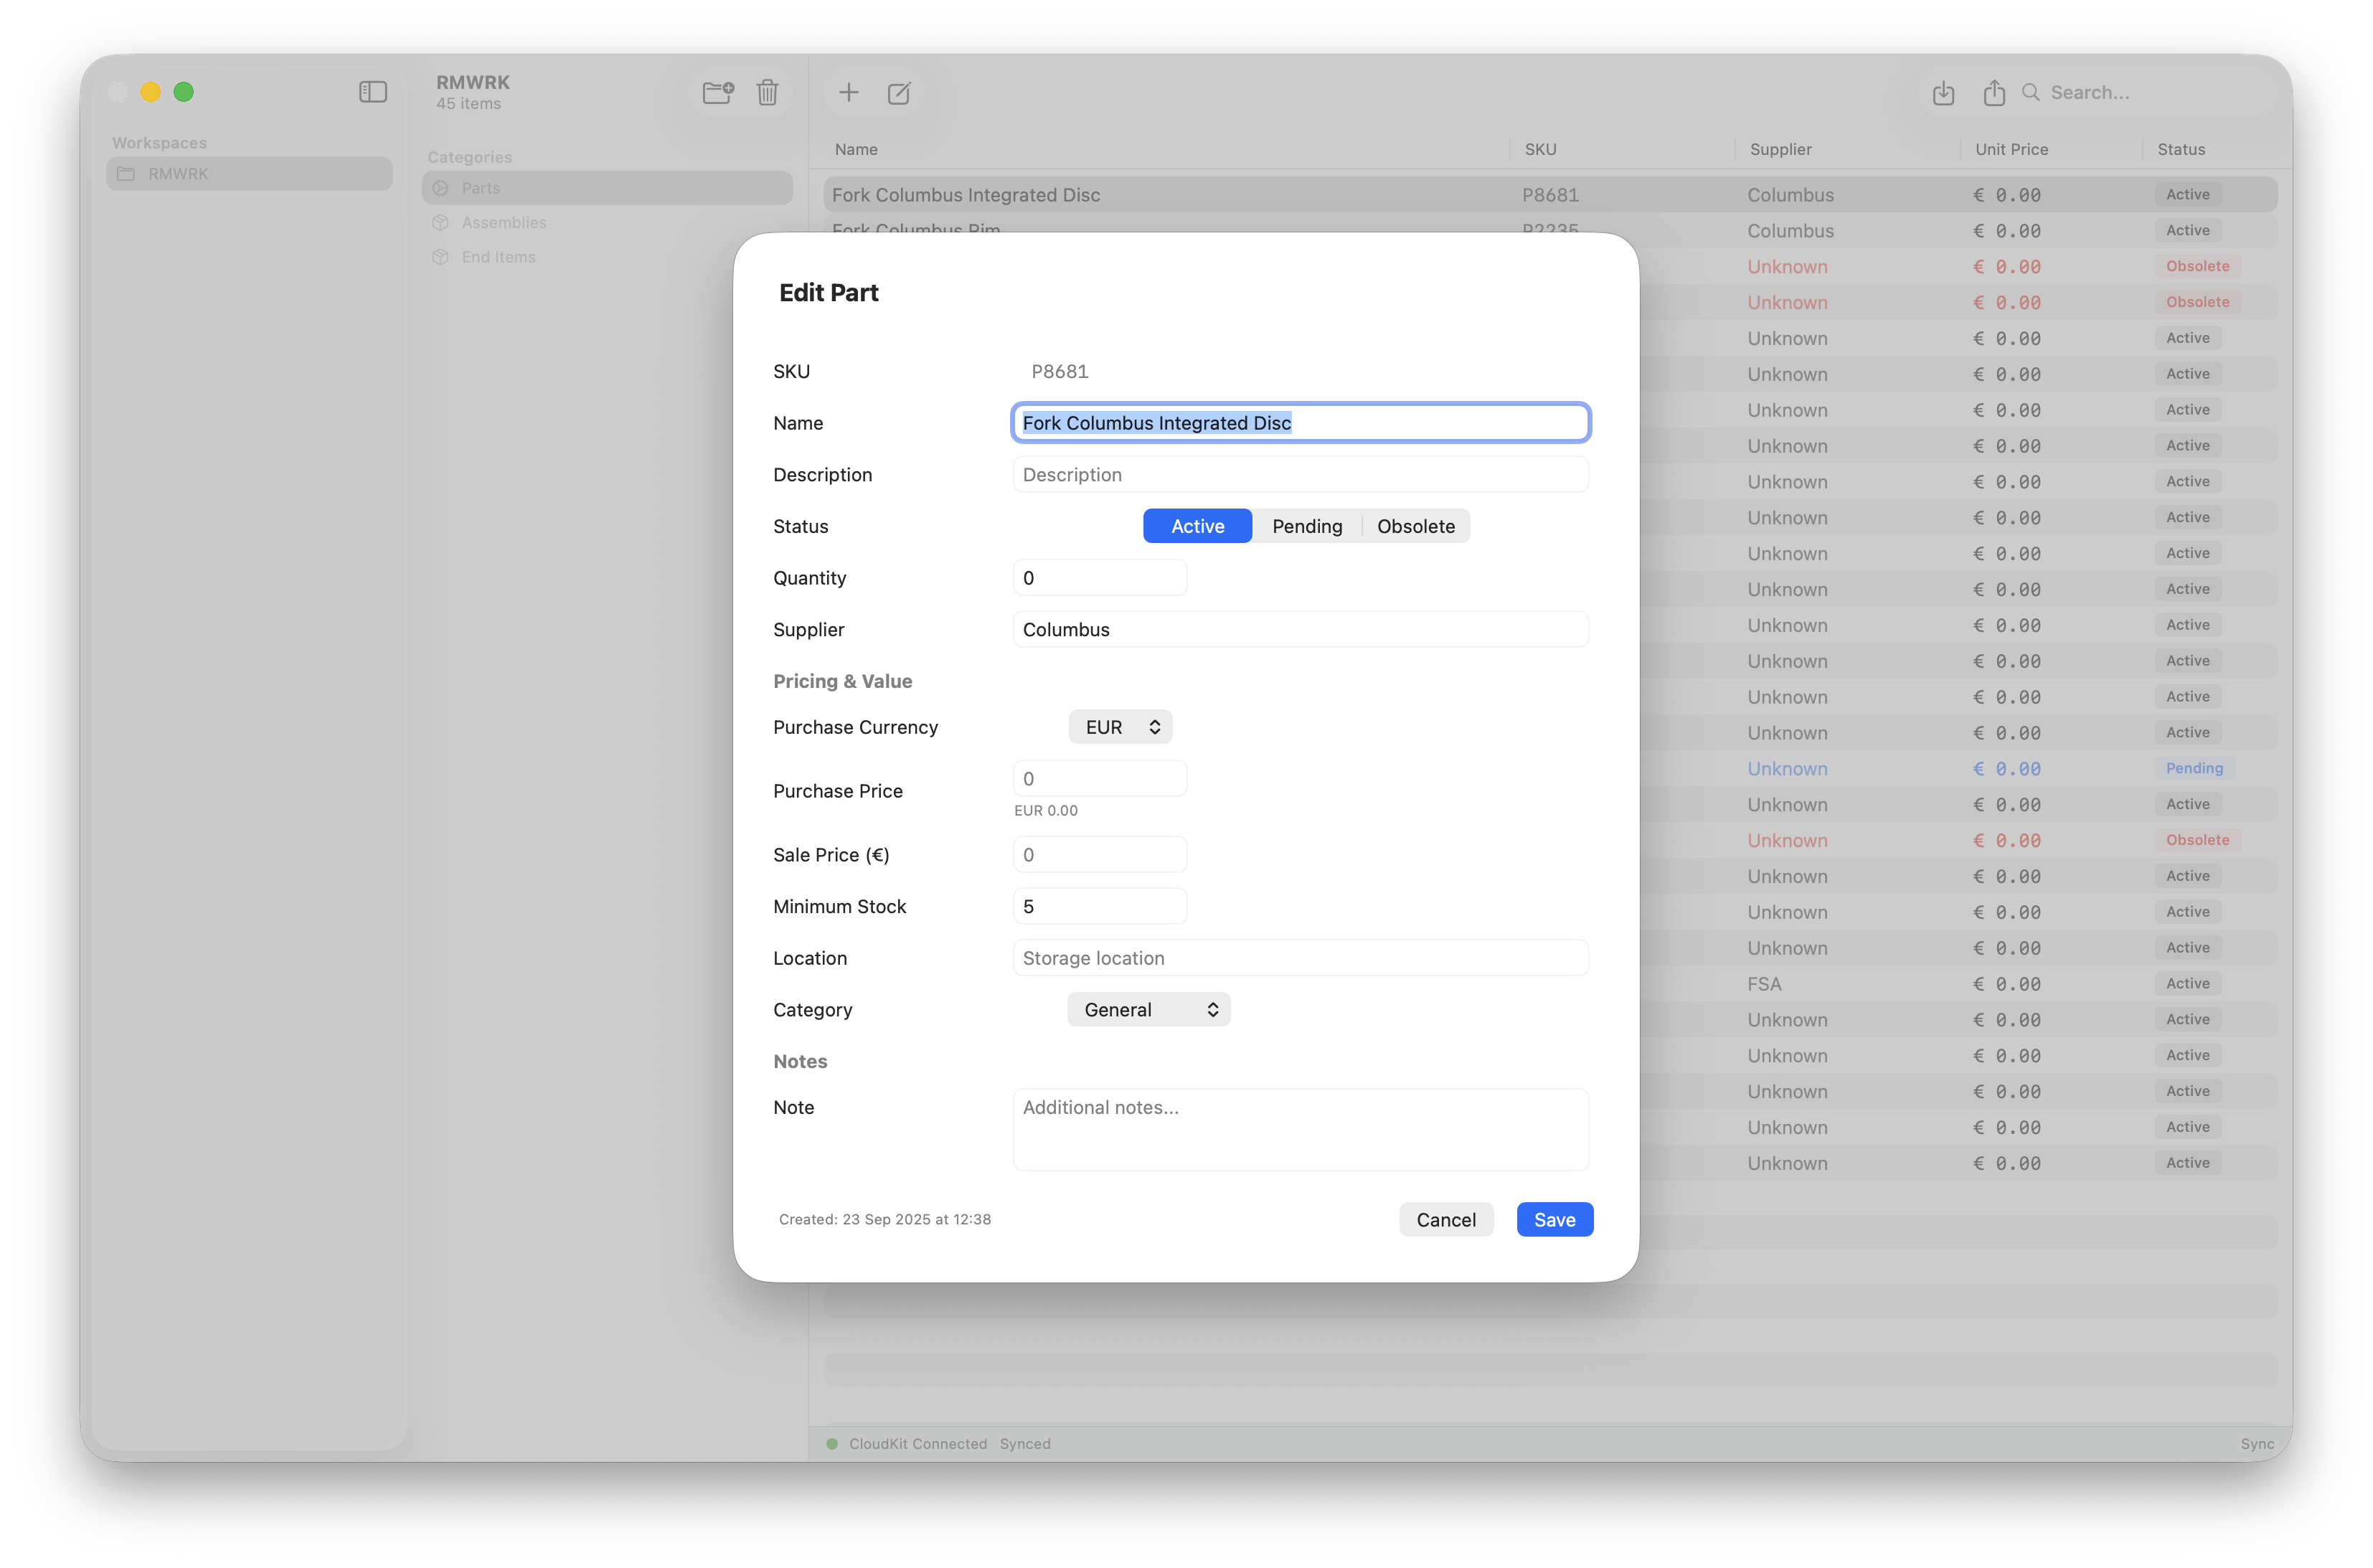Click the RMWRK workspace folder icon
This screenshot has height=1568, width=2373.
point(126,174)
